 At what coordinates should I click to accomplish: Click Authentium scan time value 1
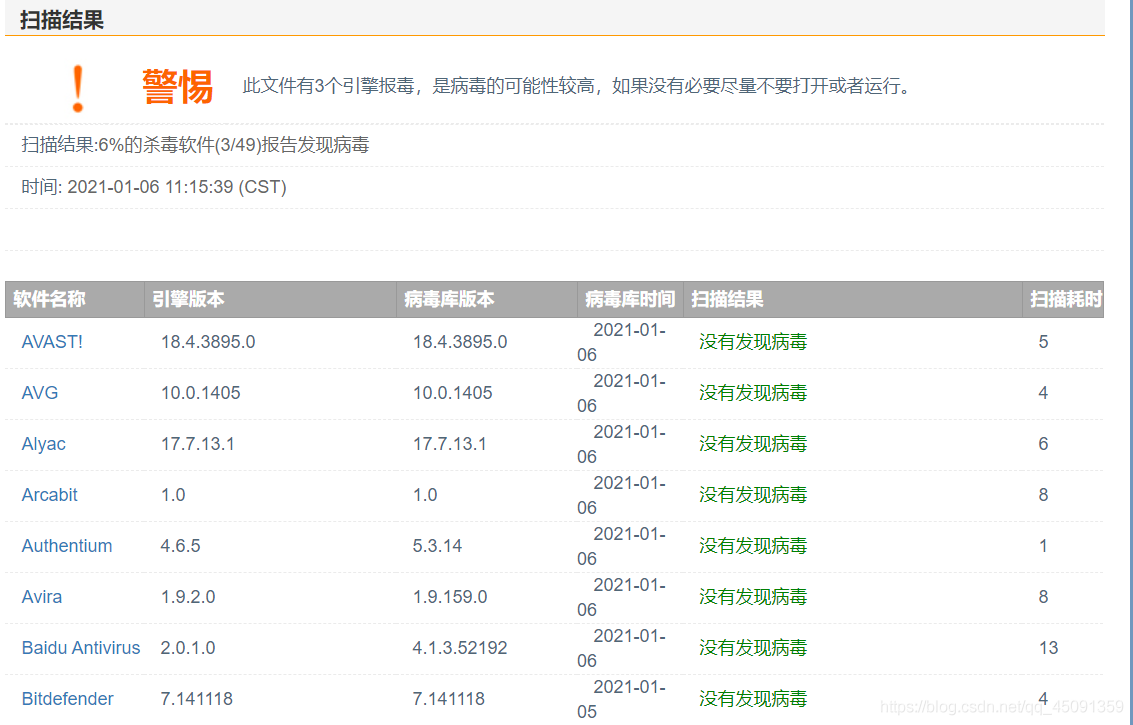click(1043, 546)
